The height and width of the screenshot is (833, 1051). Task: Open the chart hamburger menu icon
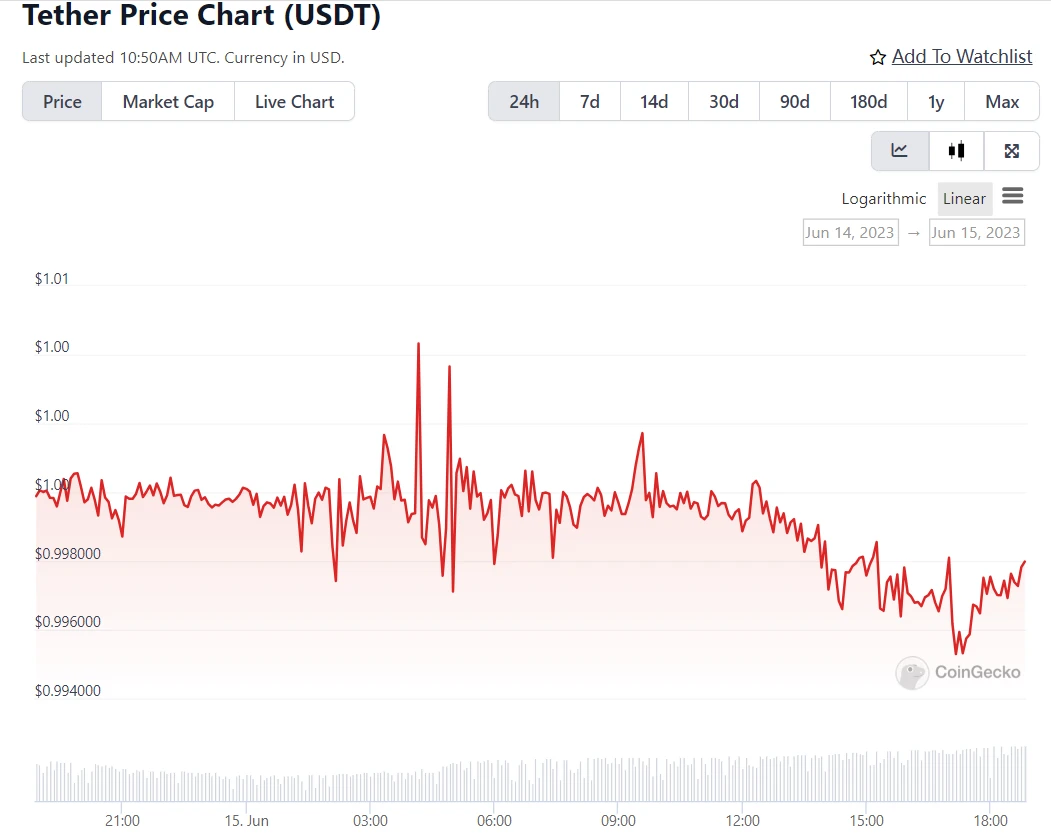point(1012,197)
